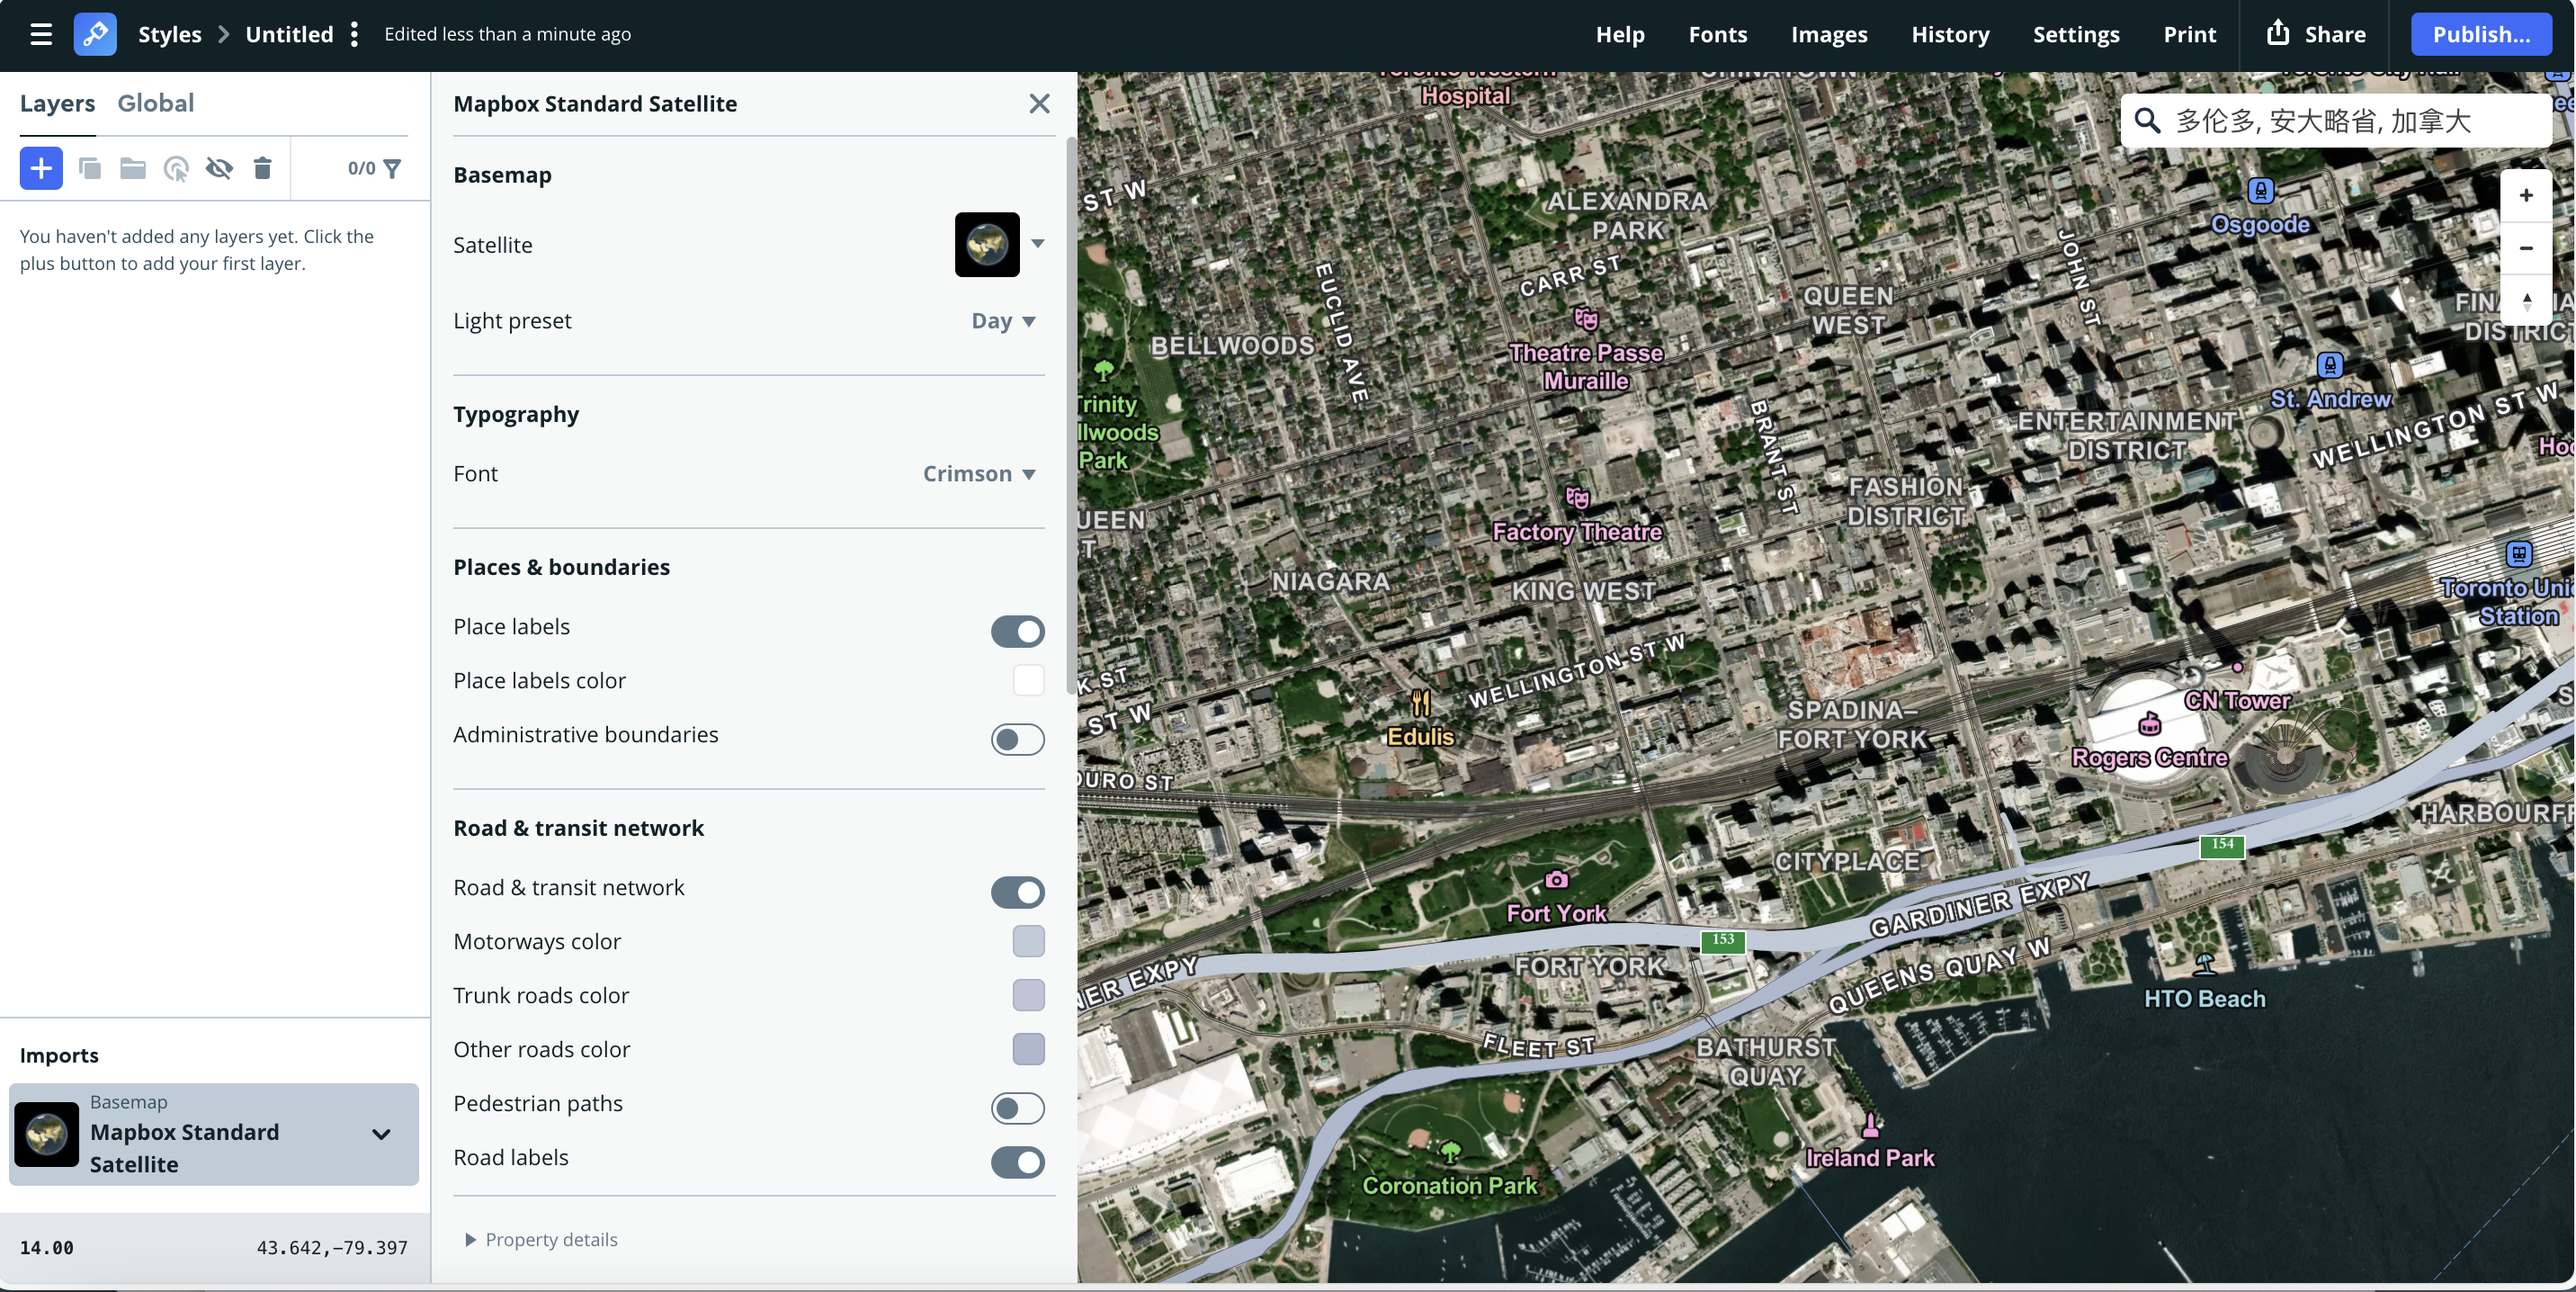Click the duplicate layers icon
This screenshot has height=1292, width=2576.
pos(90,168)
